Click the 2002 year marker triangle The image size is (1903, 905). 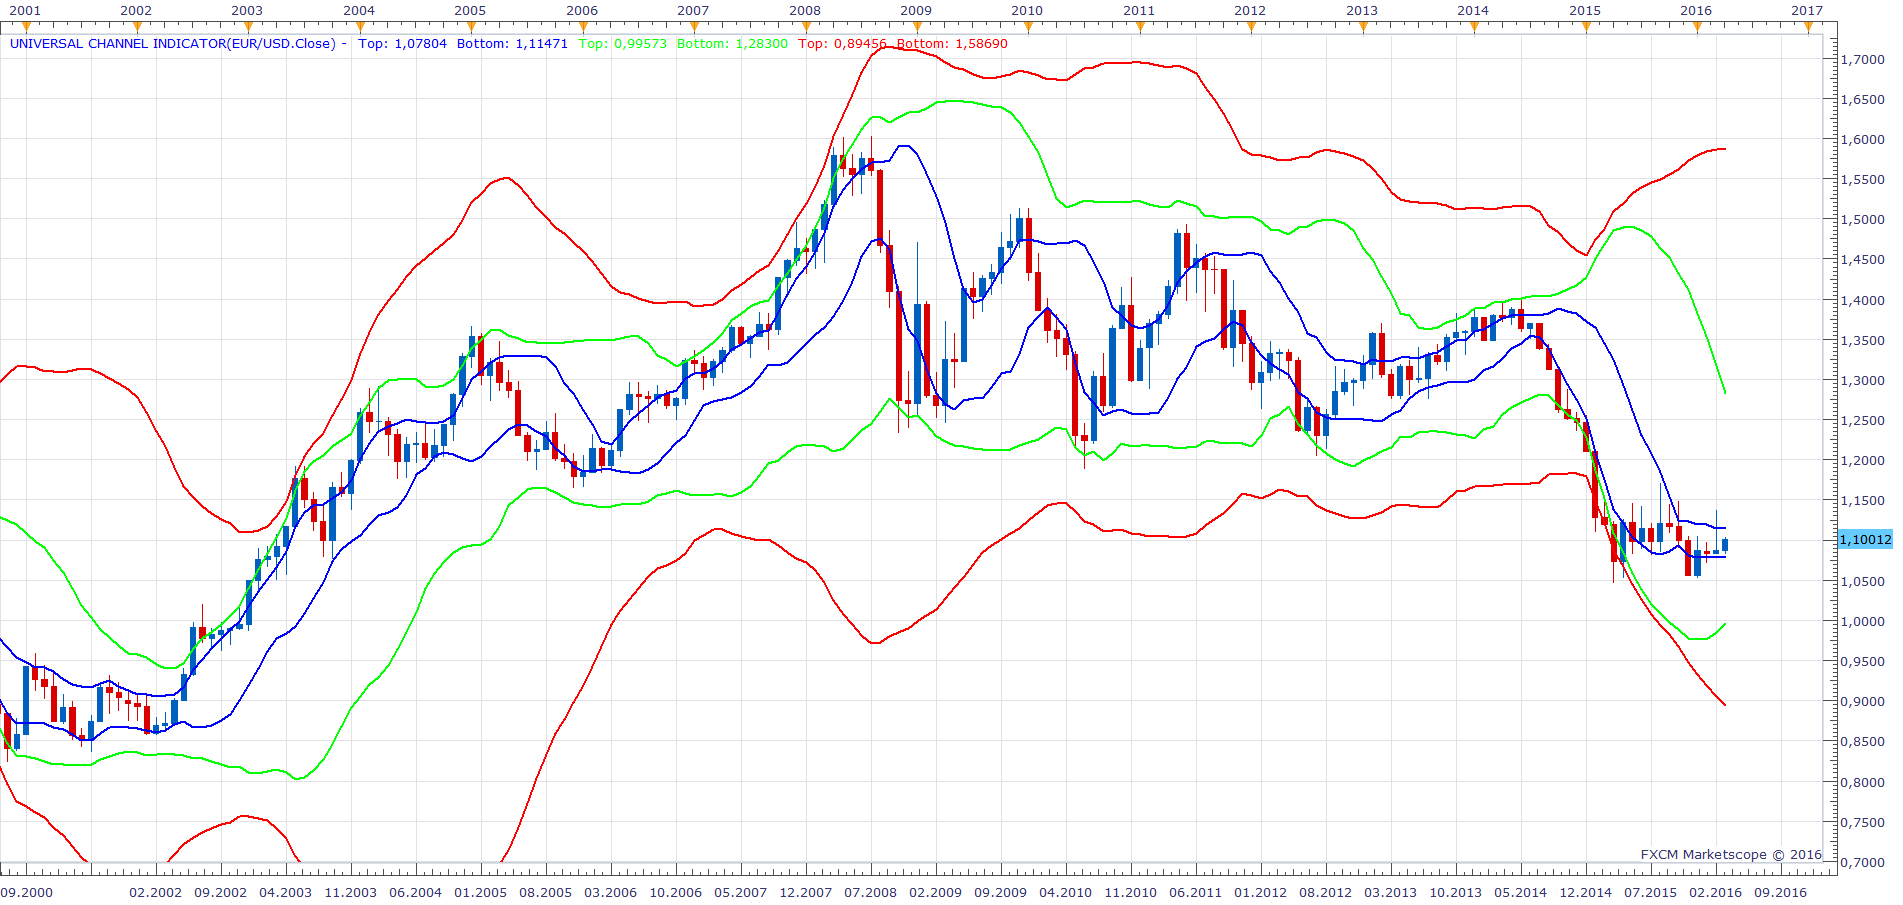pos(136,27)
